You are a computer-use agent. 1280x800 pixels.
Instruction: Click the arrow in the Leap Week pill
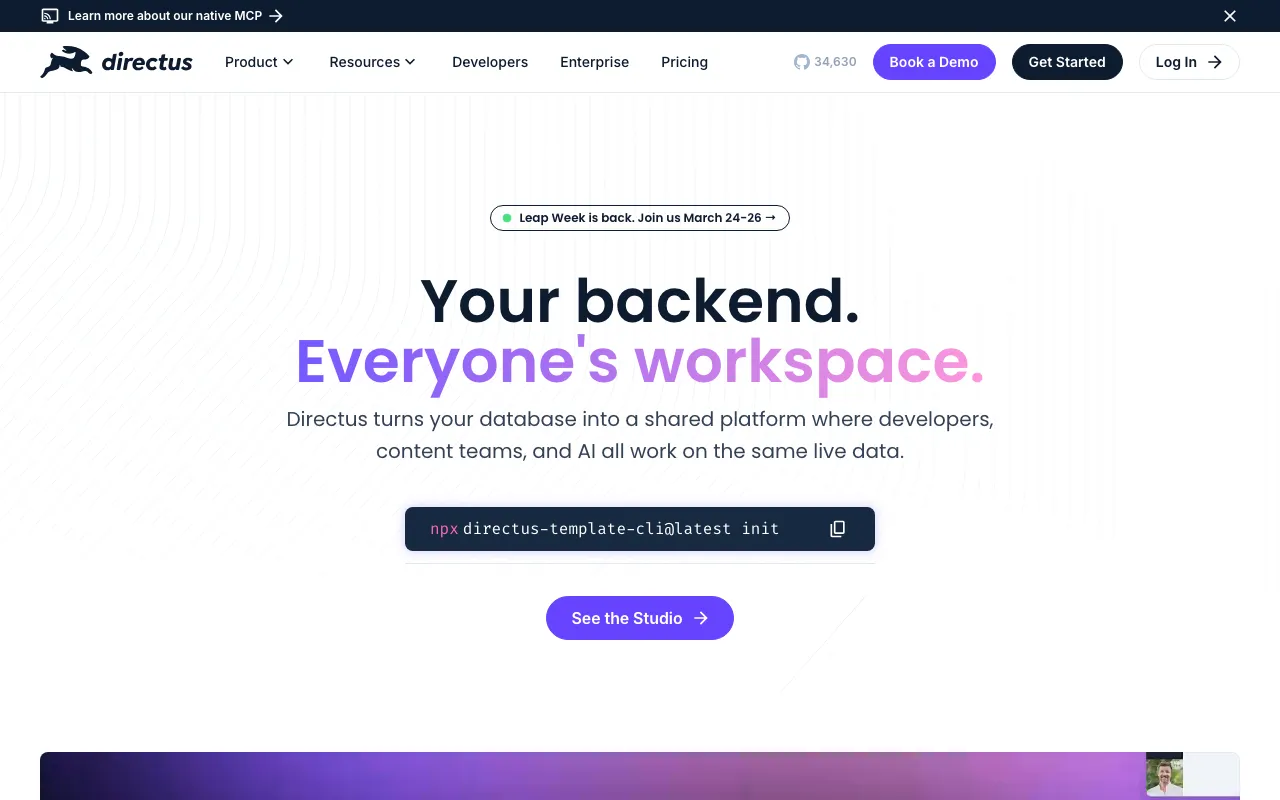tap(771, 217)
